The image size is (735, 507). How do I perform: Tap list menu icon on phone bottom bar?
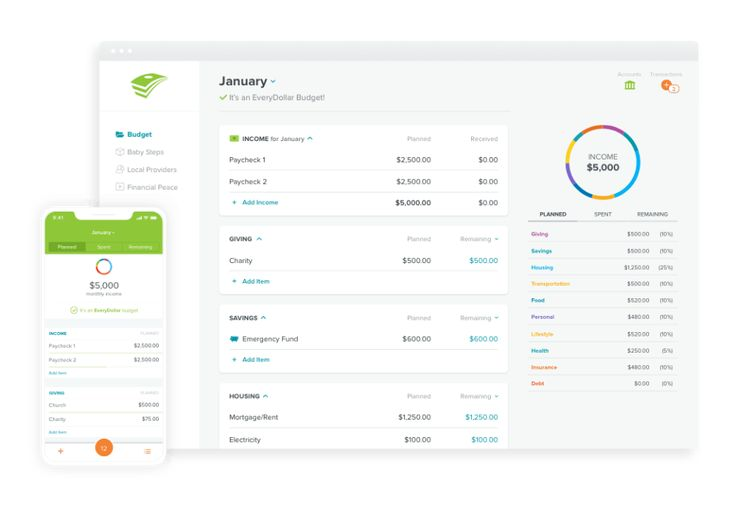[147, 451]
